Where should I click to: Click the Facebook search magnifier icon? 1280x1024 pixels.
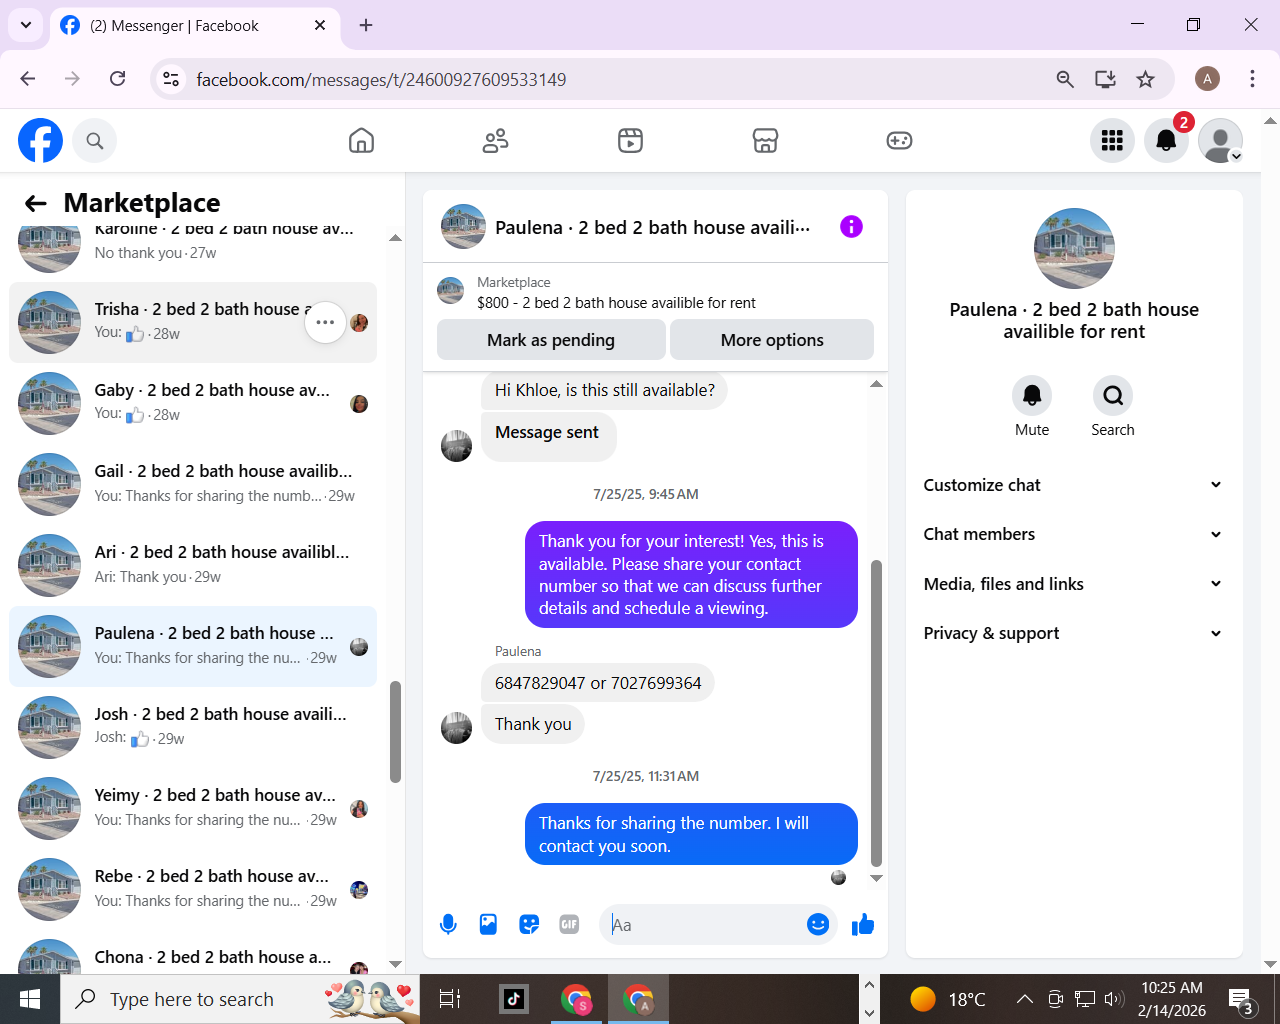click(95, 141)
